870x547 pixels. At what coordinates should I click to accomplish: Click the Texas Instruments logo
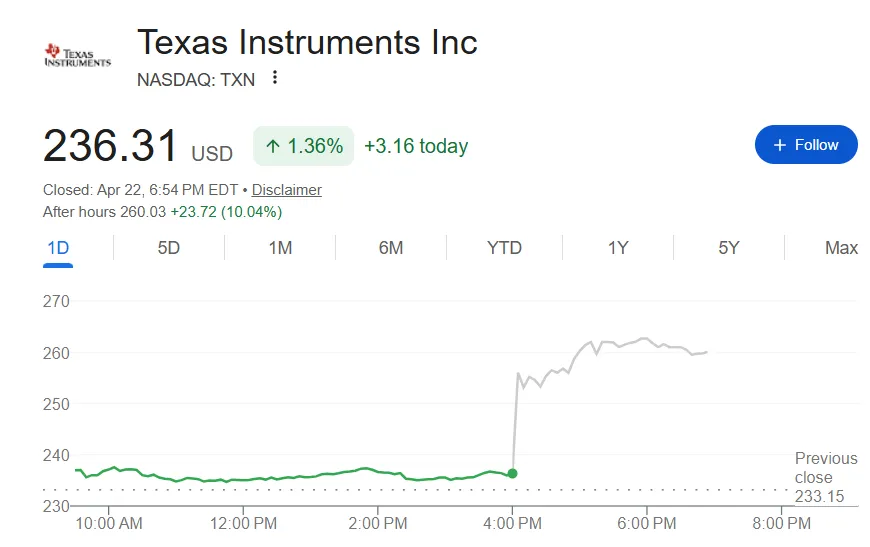point(77,56)
